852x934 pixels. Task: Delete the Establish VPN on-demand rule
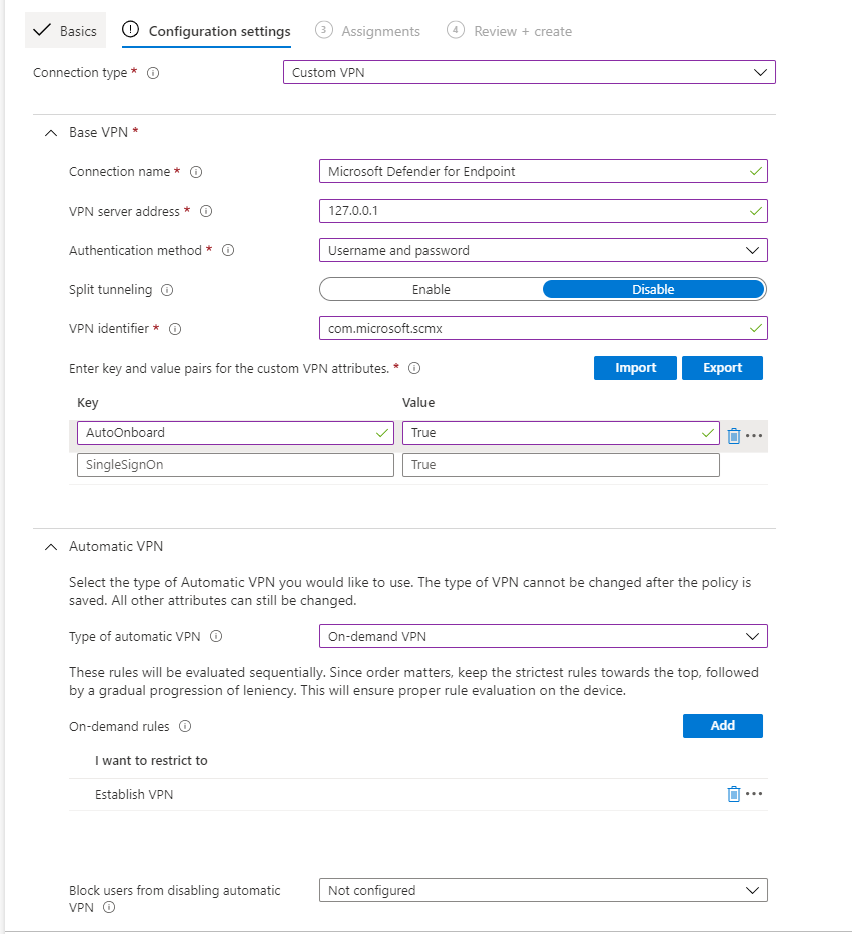[x=733, y=794]
